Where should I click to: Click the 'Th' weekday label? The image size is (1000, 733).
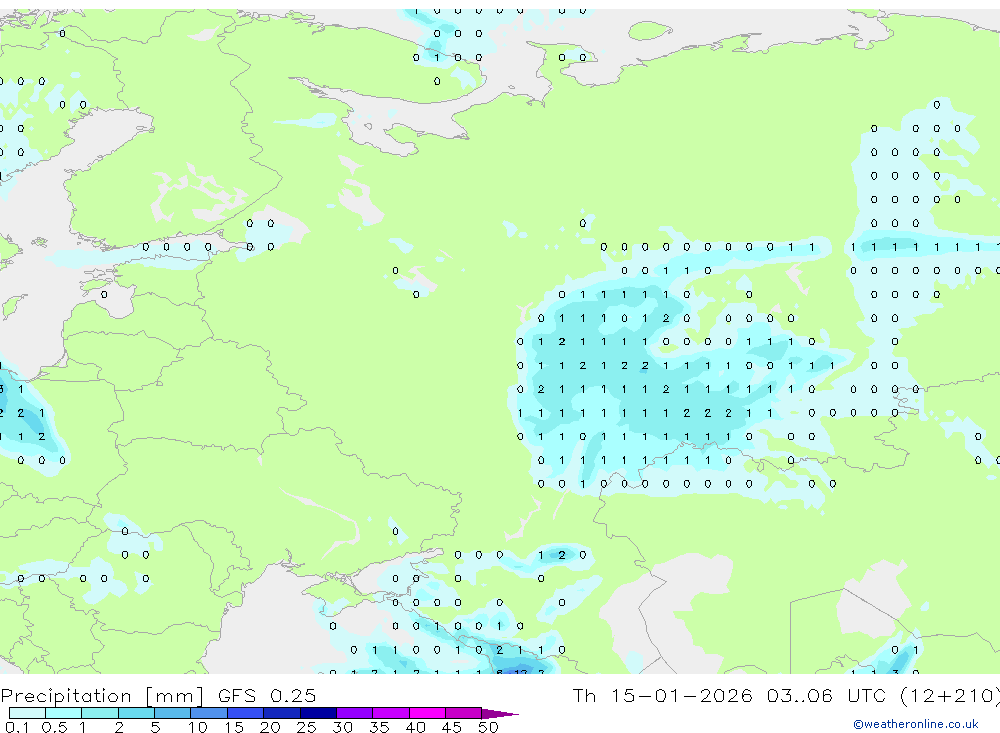[x=584, y=695]
